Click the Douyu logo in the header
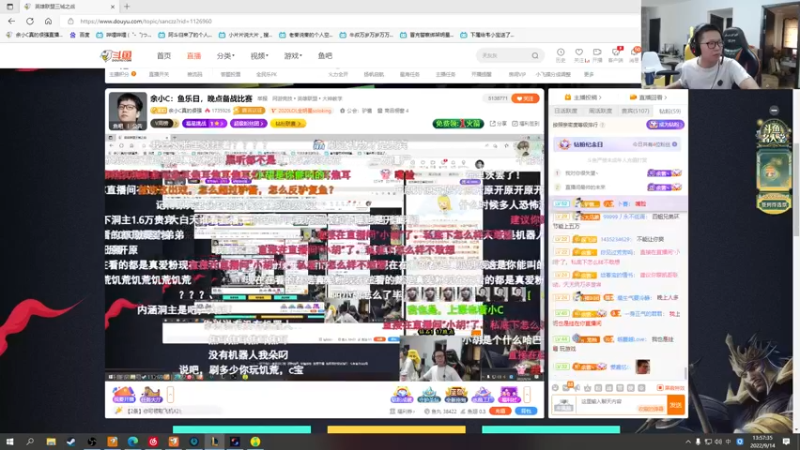This screenshot has width=800, height=450. pos(116,56)
